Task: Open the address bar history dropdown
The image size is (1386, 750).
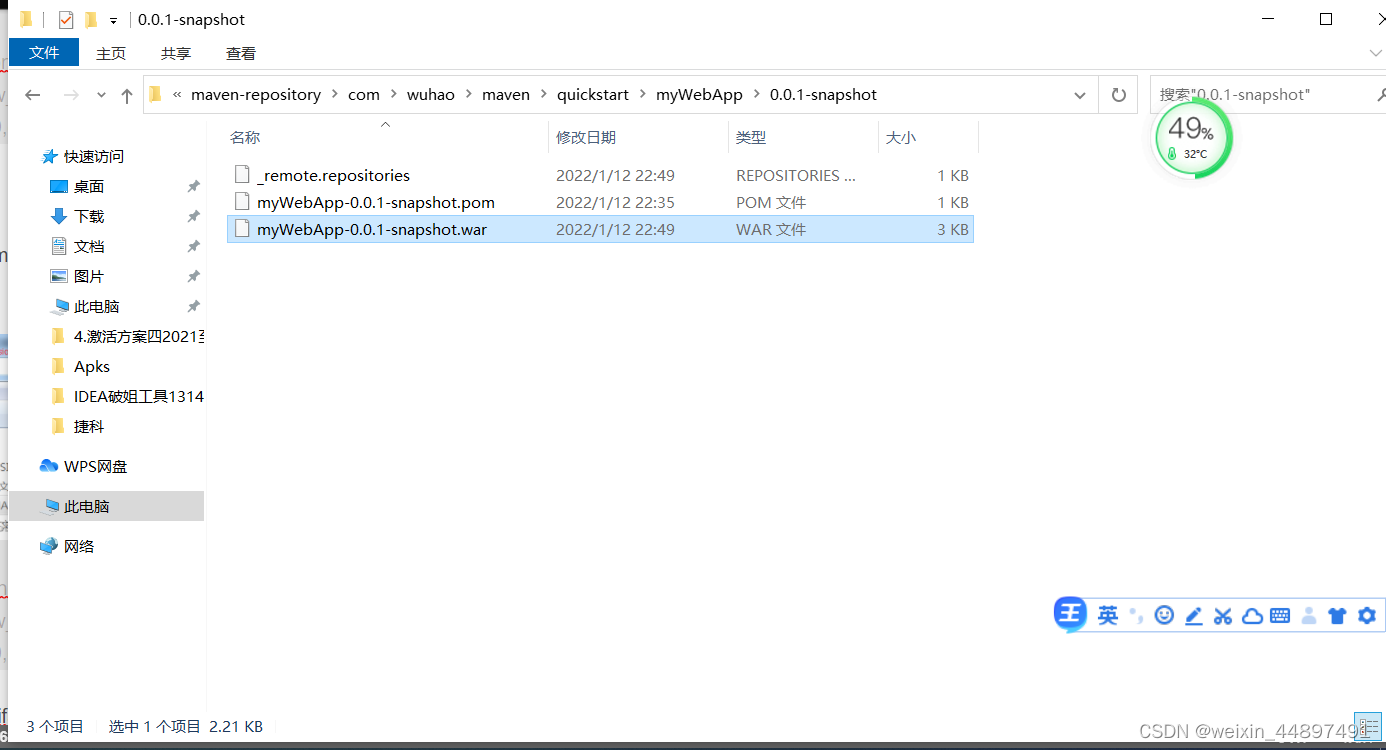Action: [x=1080, y=95]
